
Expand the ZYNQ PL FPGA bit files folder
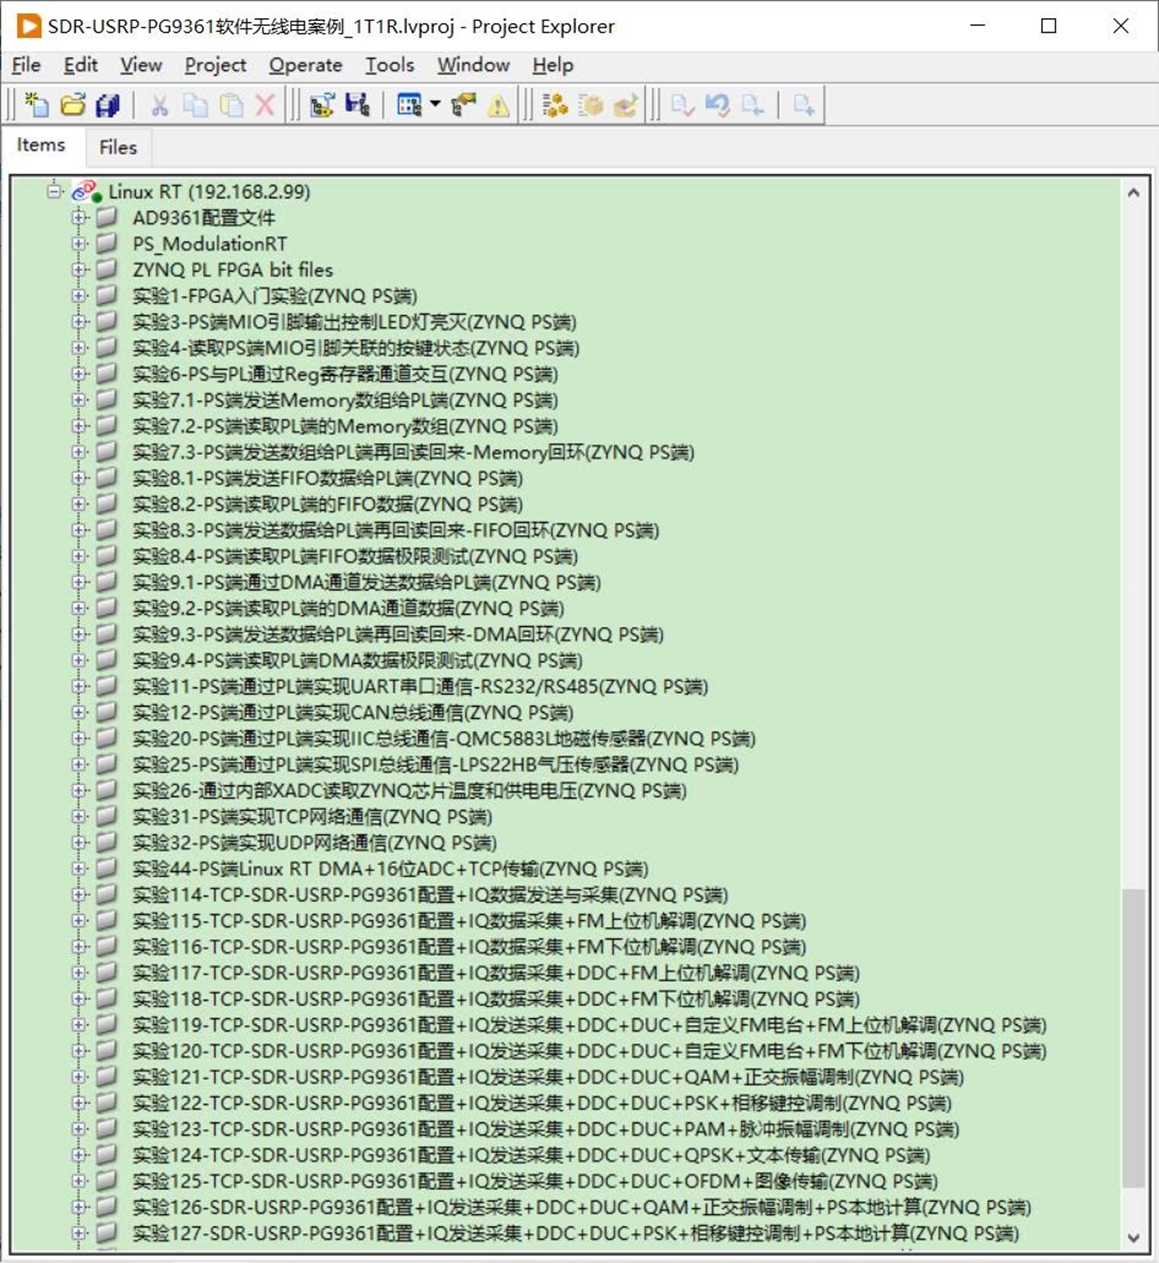[80, 269]
